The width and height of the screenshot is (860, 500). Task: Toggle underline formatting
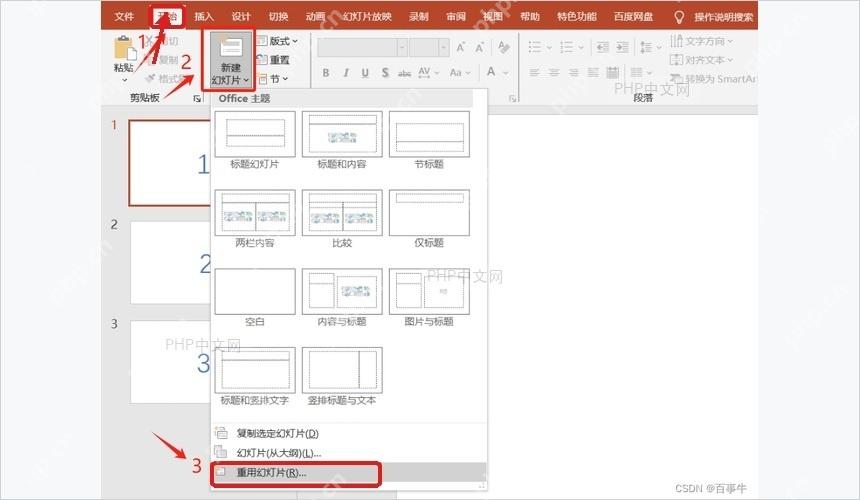[365, 72]
